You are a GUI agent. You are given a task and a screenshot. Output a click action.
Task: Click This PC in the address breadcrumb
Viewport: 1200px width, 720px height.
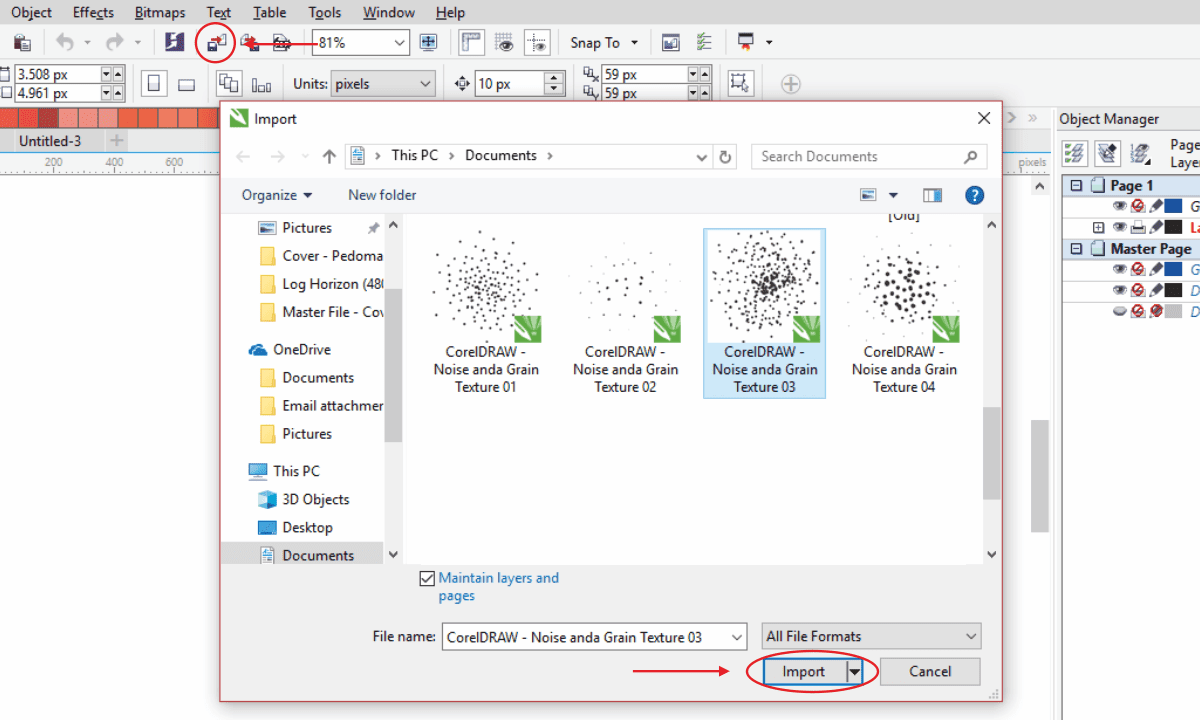coord(414,155)
